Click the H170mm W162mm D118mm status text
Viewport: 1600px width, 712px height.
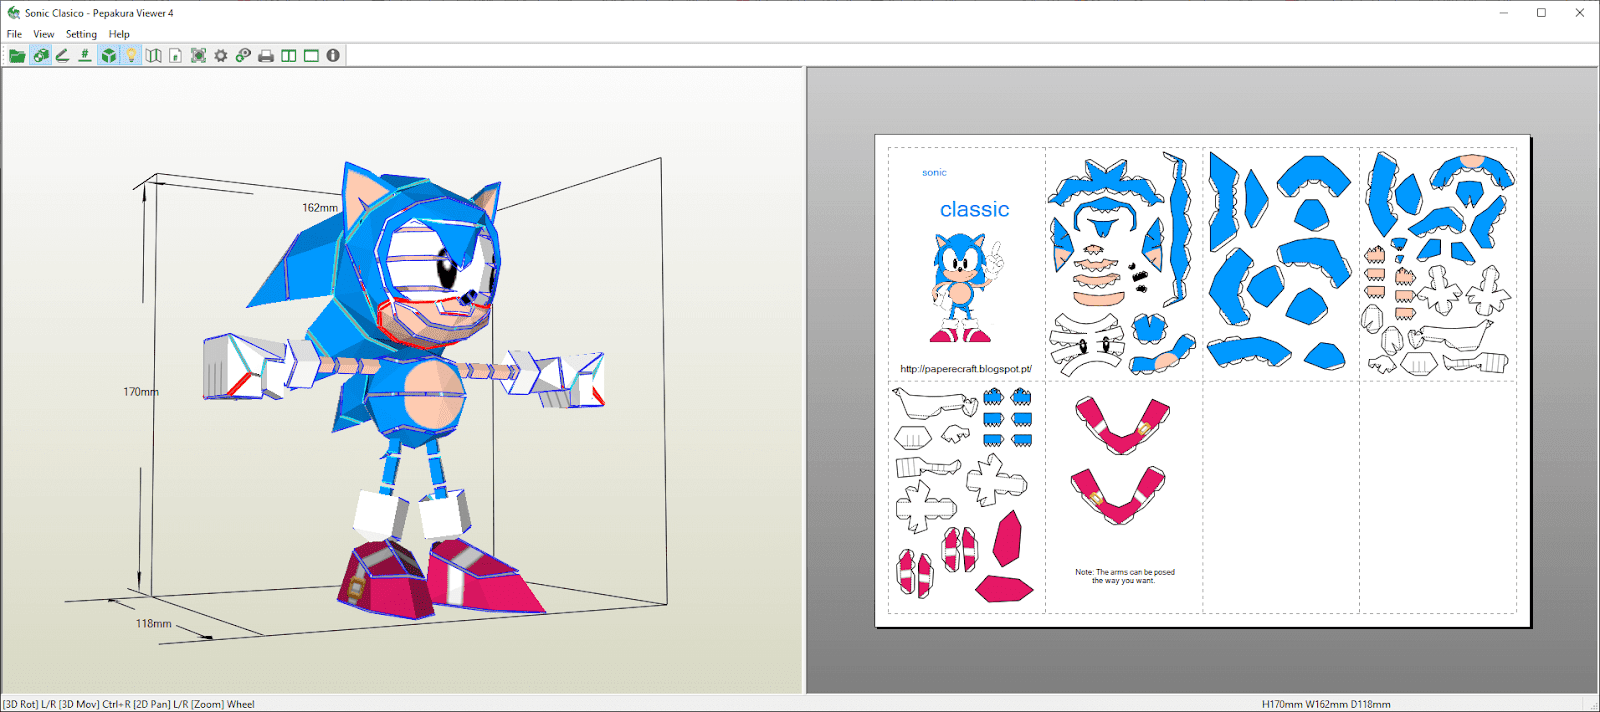click(1326, 704)
